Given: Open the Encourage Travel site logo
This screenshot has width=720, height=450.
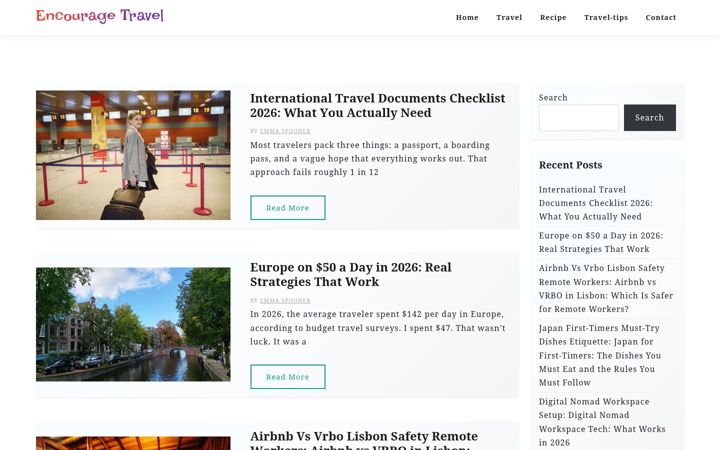Looking at the screenshot, I should [100, 16].
